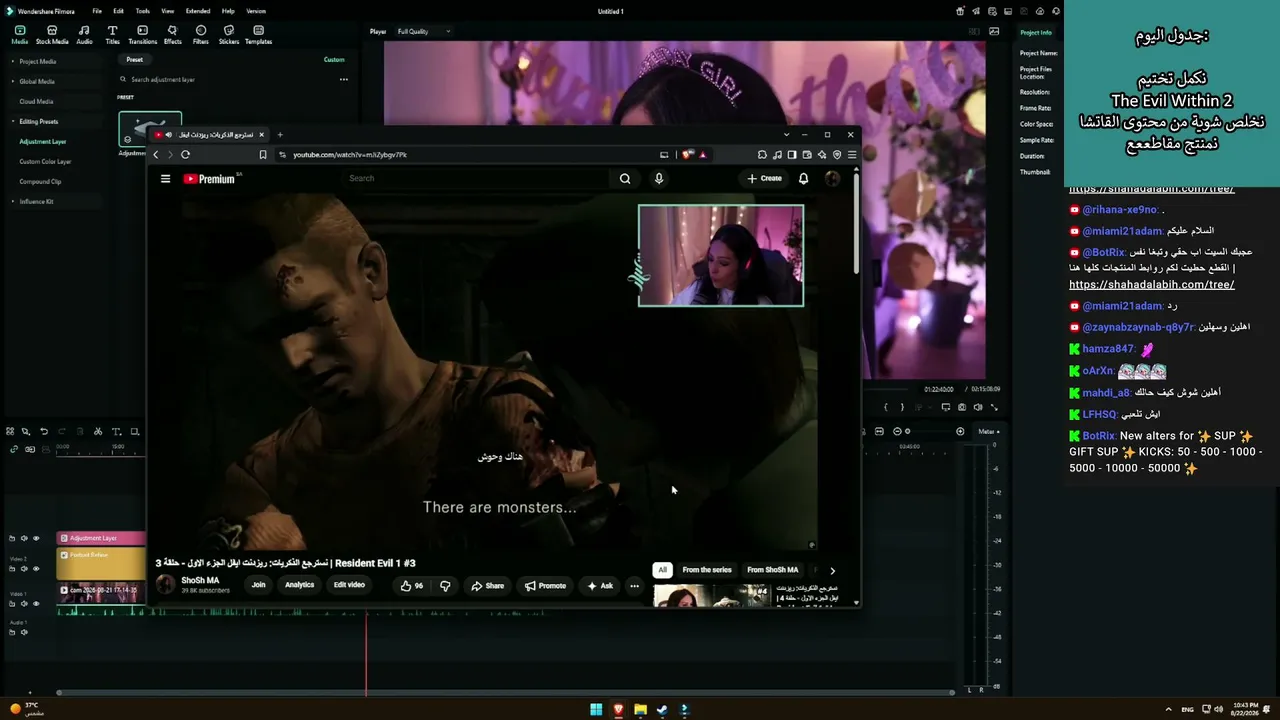
Task: Reload the YouTube page in browser
Action: pyautogui.click(x=185, y=155)
